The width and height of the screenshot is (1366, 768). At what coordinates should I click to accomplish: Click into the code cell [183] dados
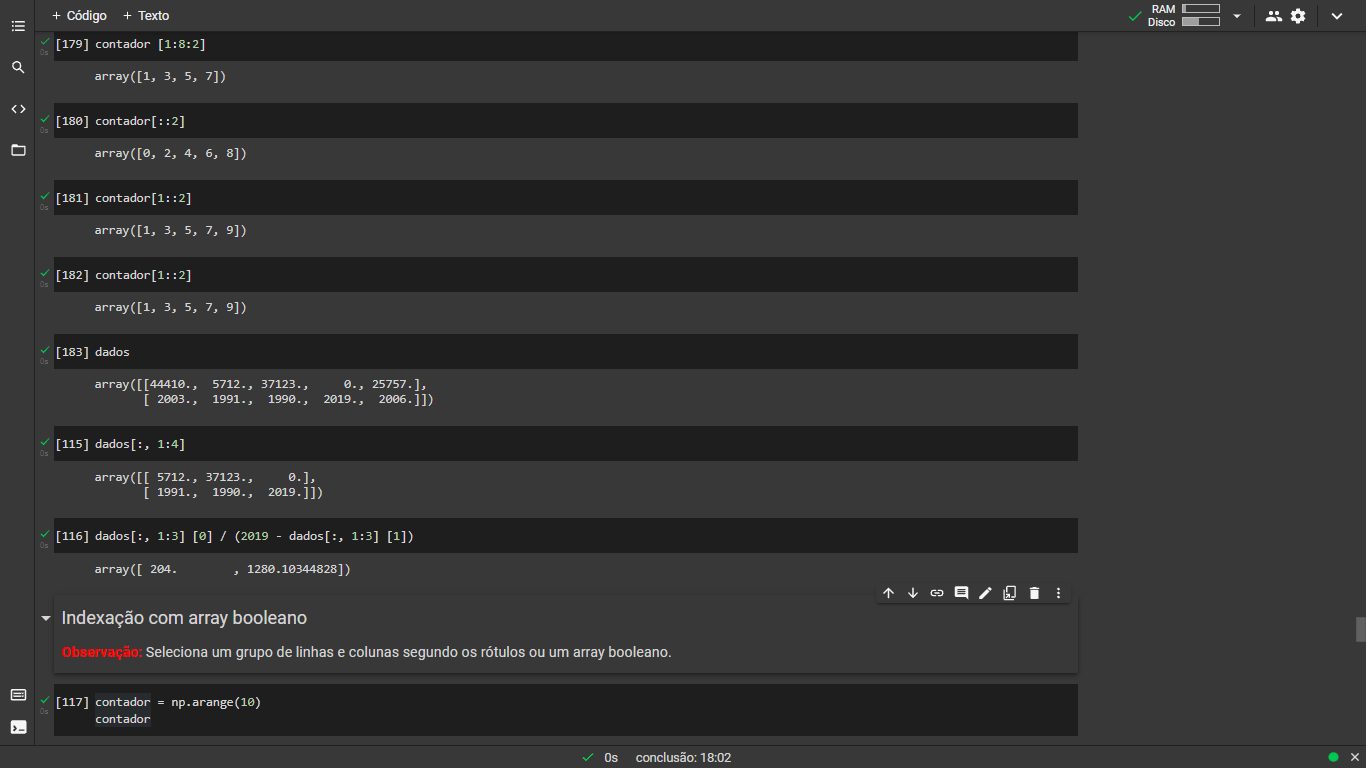[566, 352]
